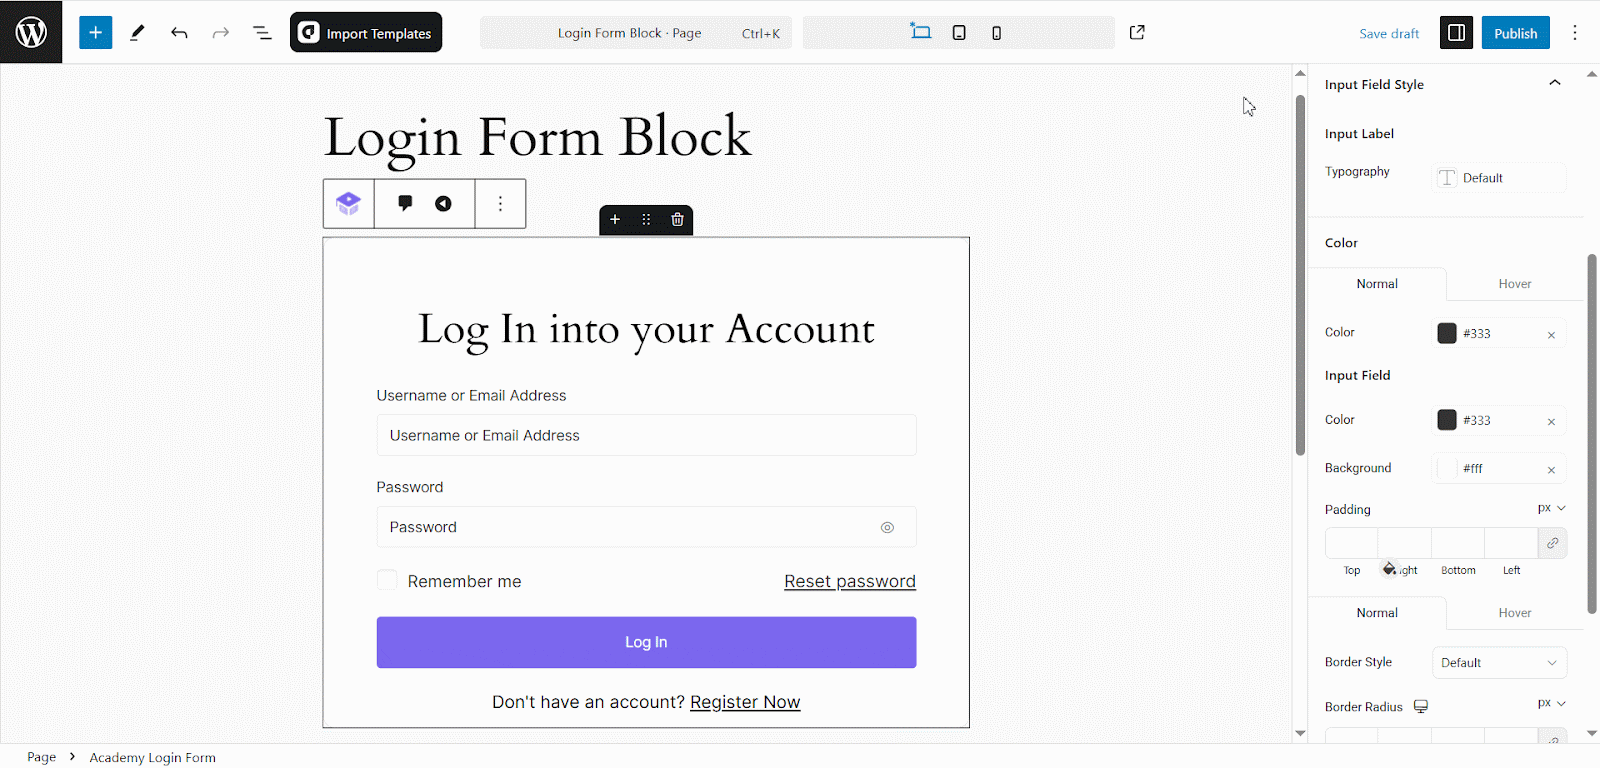Select the Normal tab above Border Style
The height and width of the screenshot is (768, 1600).
(x=1377, y=612)
